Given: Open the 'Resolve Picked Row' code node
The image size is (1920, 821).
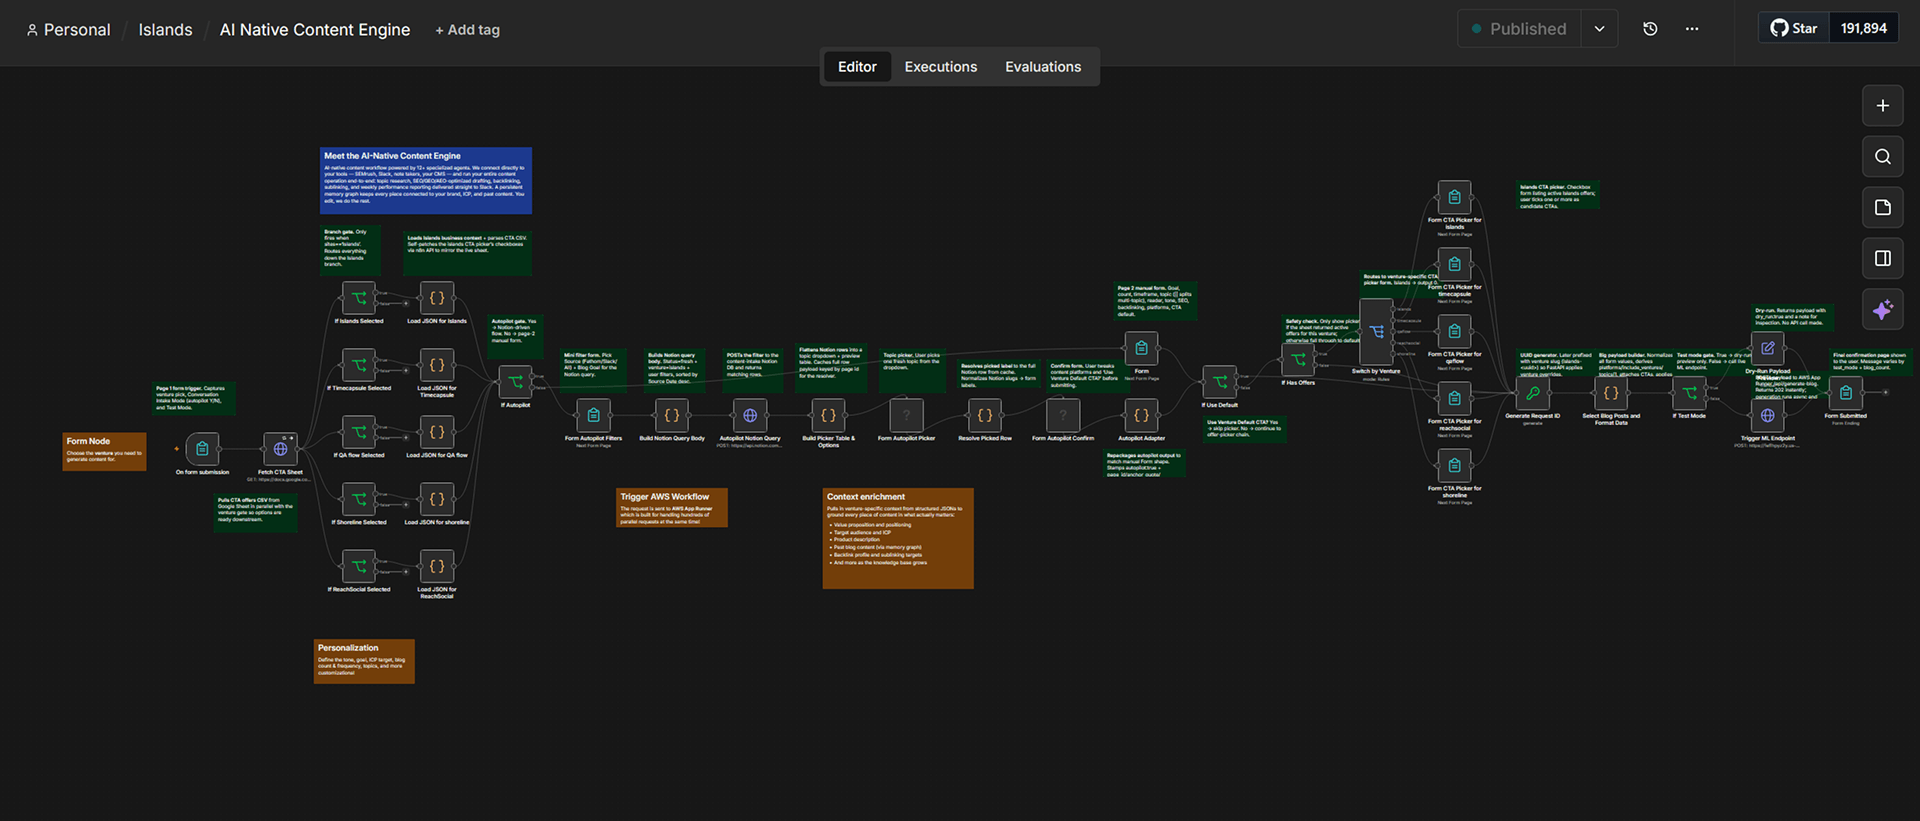Looking at the screenshot, I should (985, 415).
